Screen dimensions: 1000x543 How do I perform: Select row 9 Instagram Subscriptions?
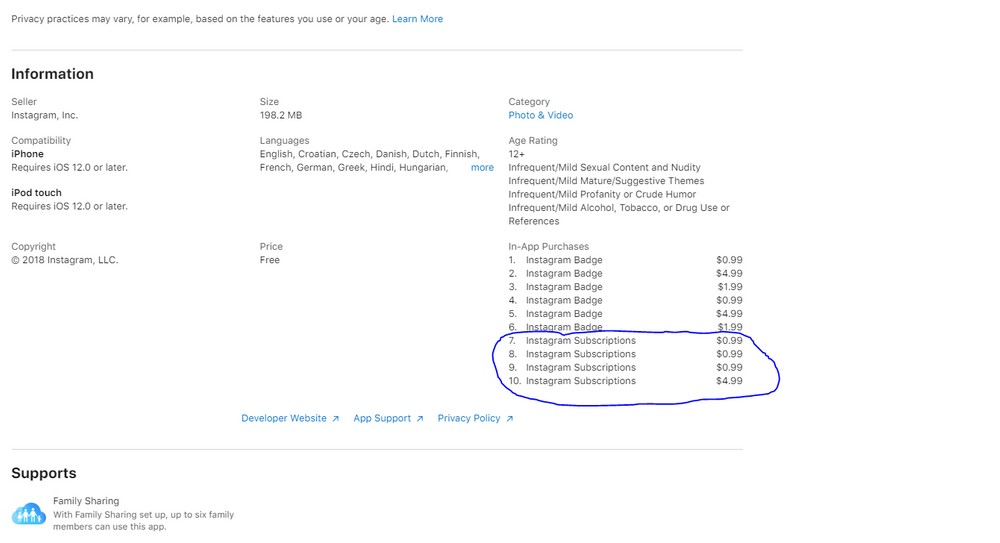click(x=625, y=368)
